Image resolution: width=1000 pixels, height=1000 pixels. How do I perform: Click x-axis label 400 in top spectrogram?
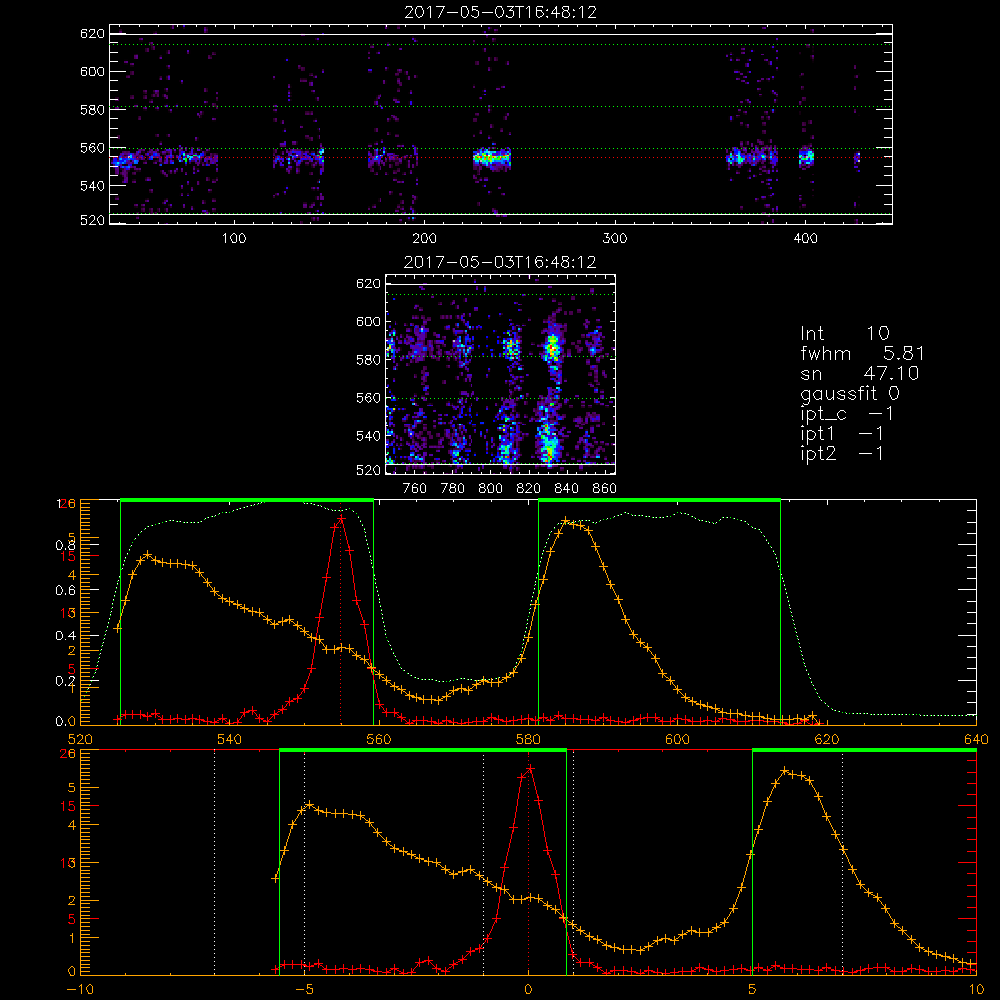(x=805, y=238)
